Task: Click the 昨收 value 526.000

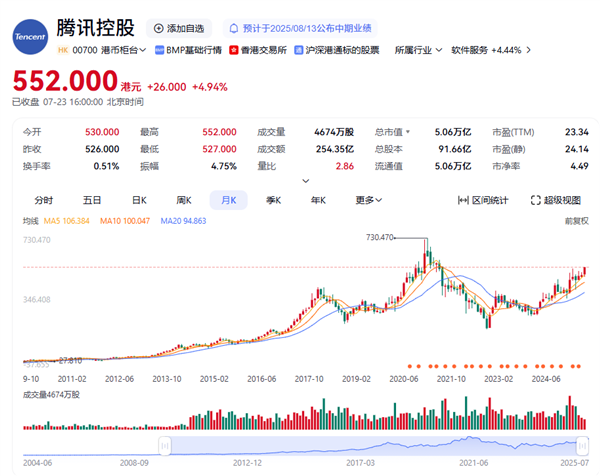Action: 102,149
